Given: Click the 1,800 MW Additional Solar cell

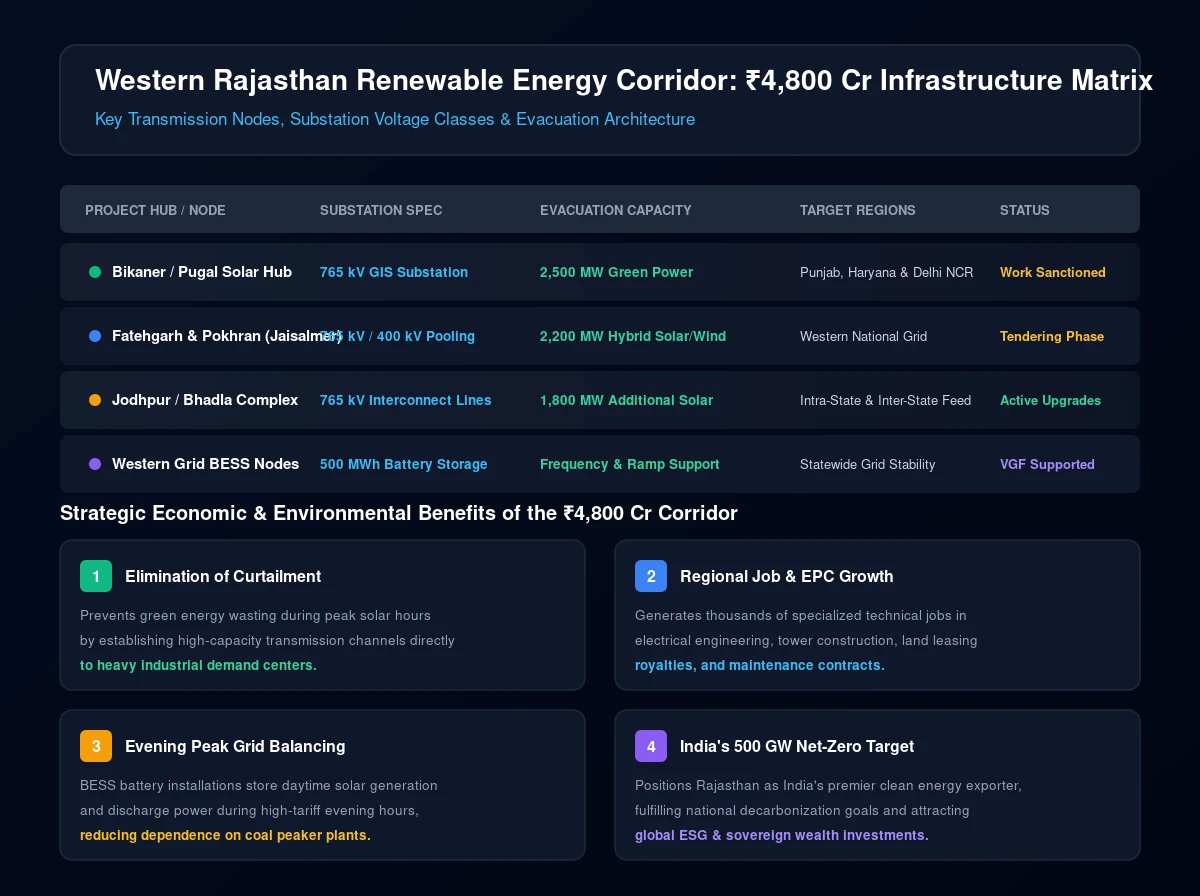Looking at the screenshot, I should point(626,400).
